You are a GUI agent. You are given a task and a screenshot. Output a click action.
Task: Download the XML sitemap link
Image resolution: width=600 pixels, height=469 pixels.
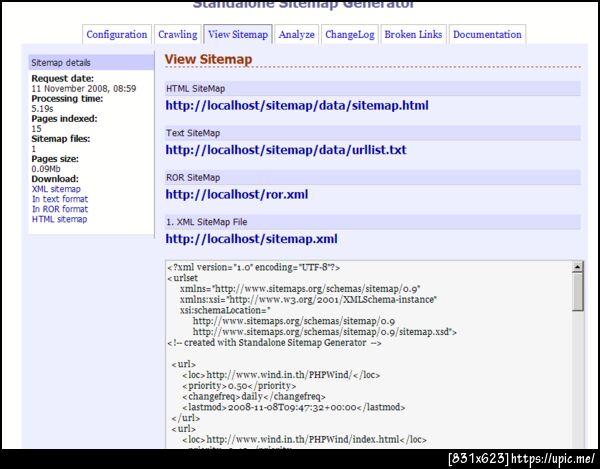coord(56,189)
